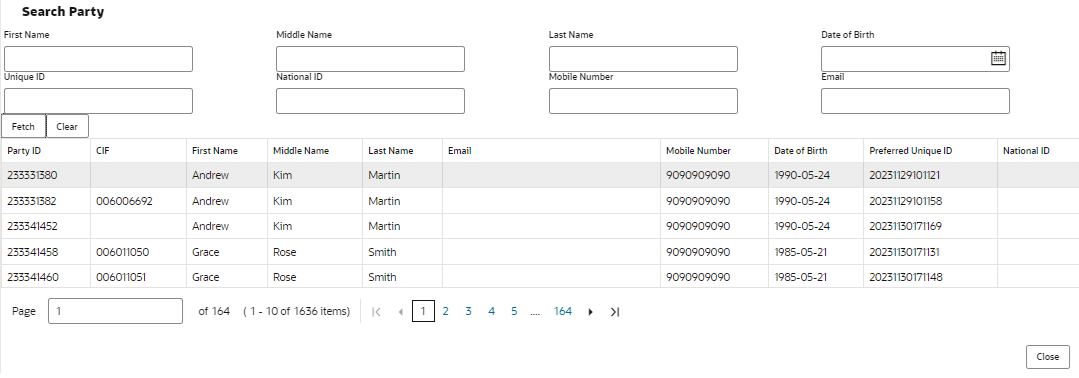Go to the first page arrow
Viewport: 1079px width, 378px height.
(376, 312)
